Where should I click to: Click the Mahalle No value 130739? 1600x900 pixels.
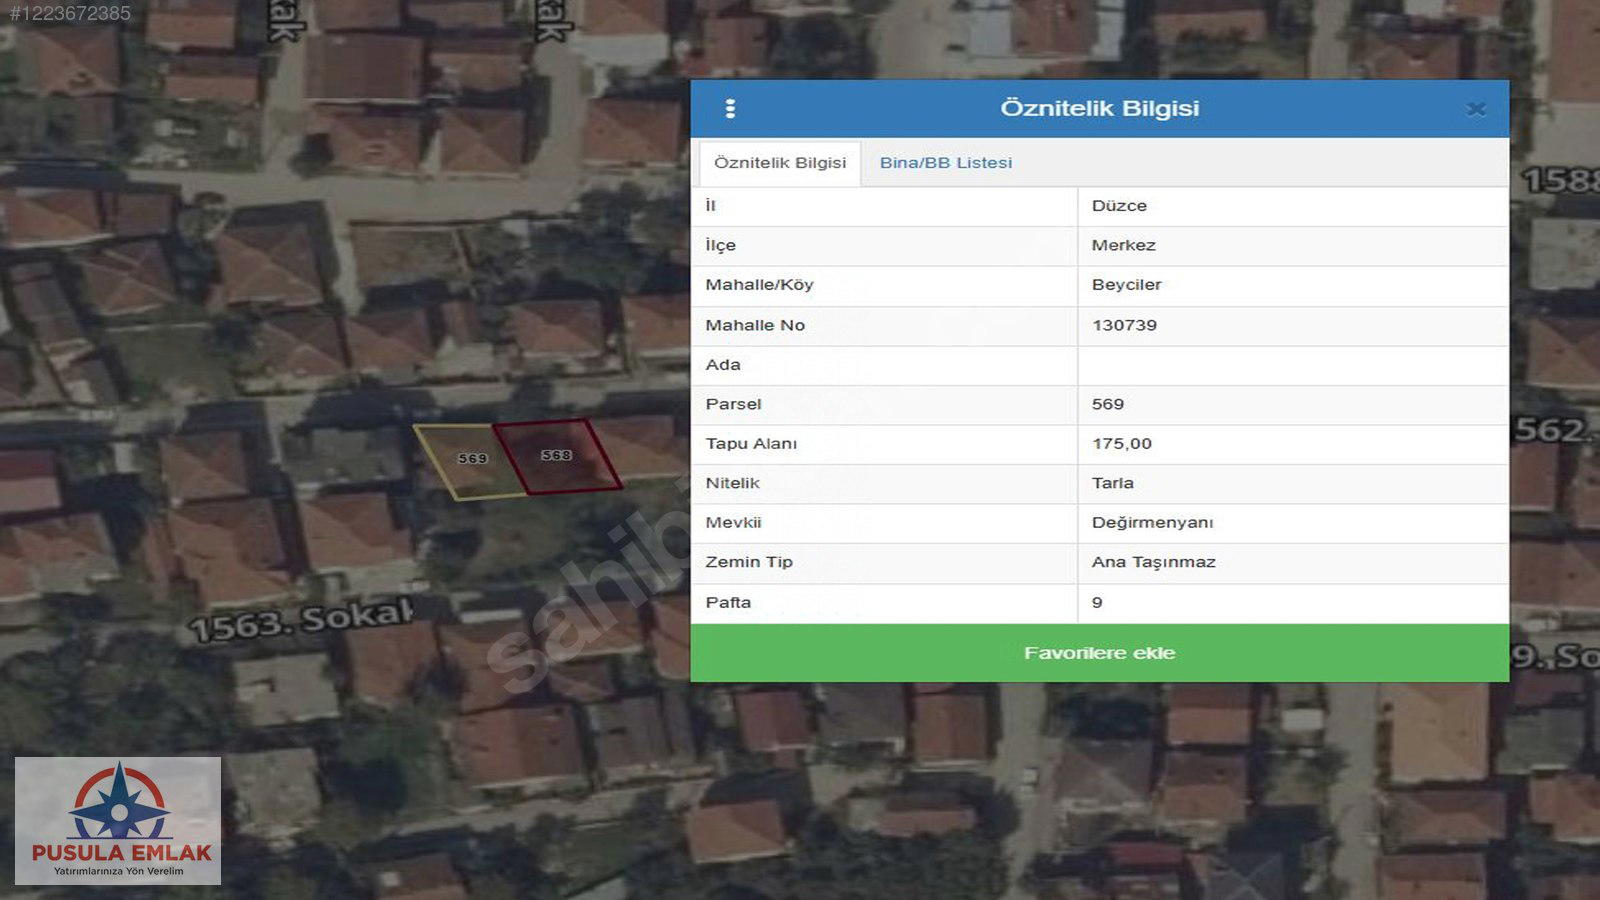tap(1124, 325)
